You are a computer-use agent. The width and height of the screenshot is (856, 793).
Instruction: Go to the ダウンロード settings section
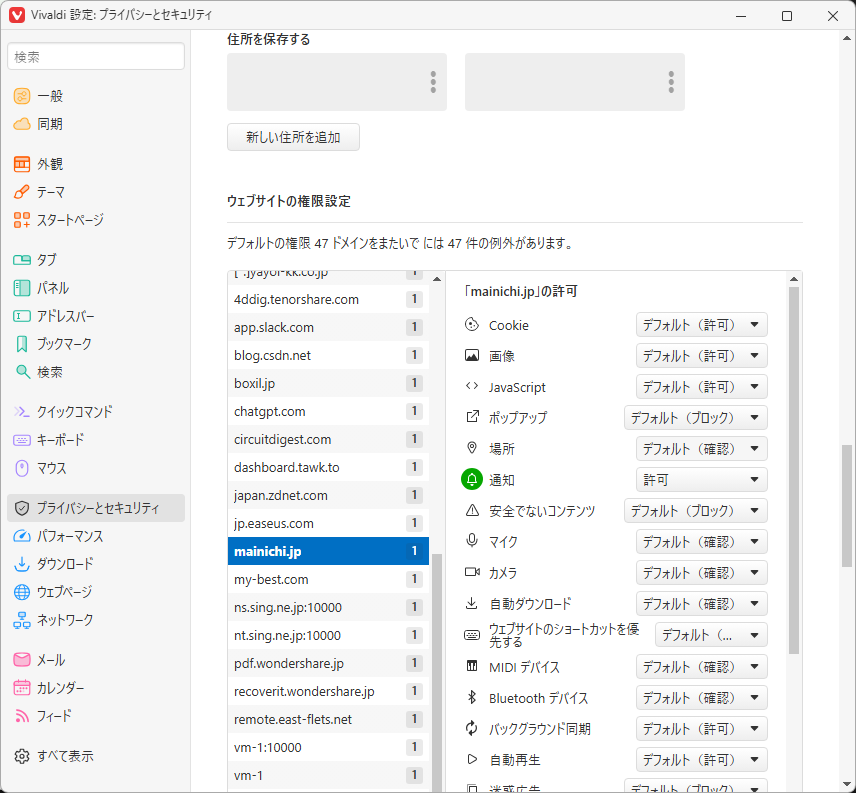point(96,564)
